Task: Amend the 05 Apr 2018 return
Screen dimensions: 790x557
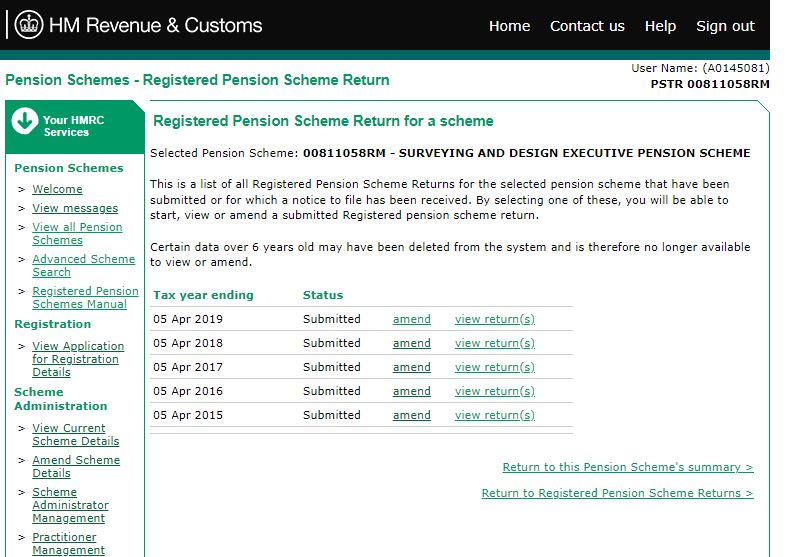Action: pyautogui.click(x=412, y=343)
